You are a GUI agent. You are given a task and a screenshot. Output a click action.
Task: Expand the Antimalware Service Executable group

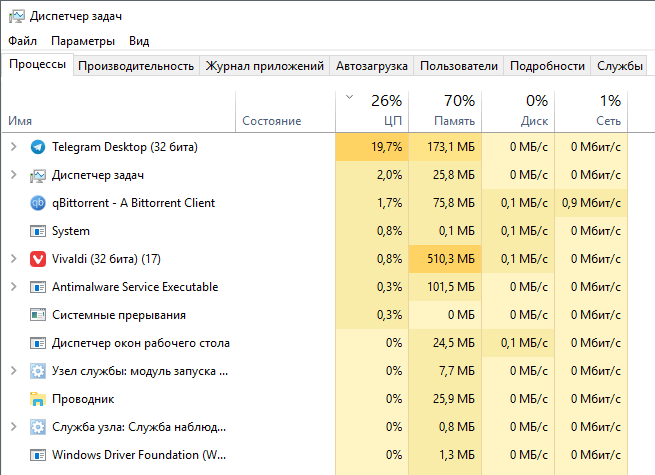pyautogui.click(x=13, y=287)
